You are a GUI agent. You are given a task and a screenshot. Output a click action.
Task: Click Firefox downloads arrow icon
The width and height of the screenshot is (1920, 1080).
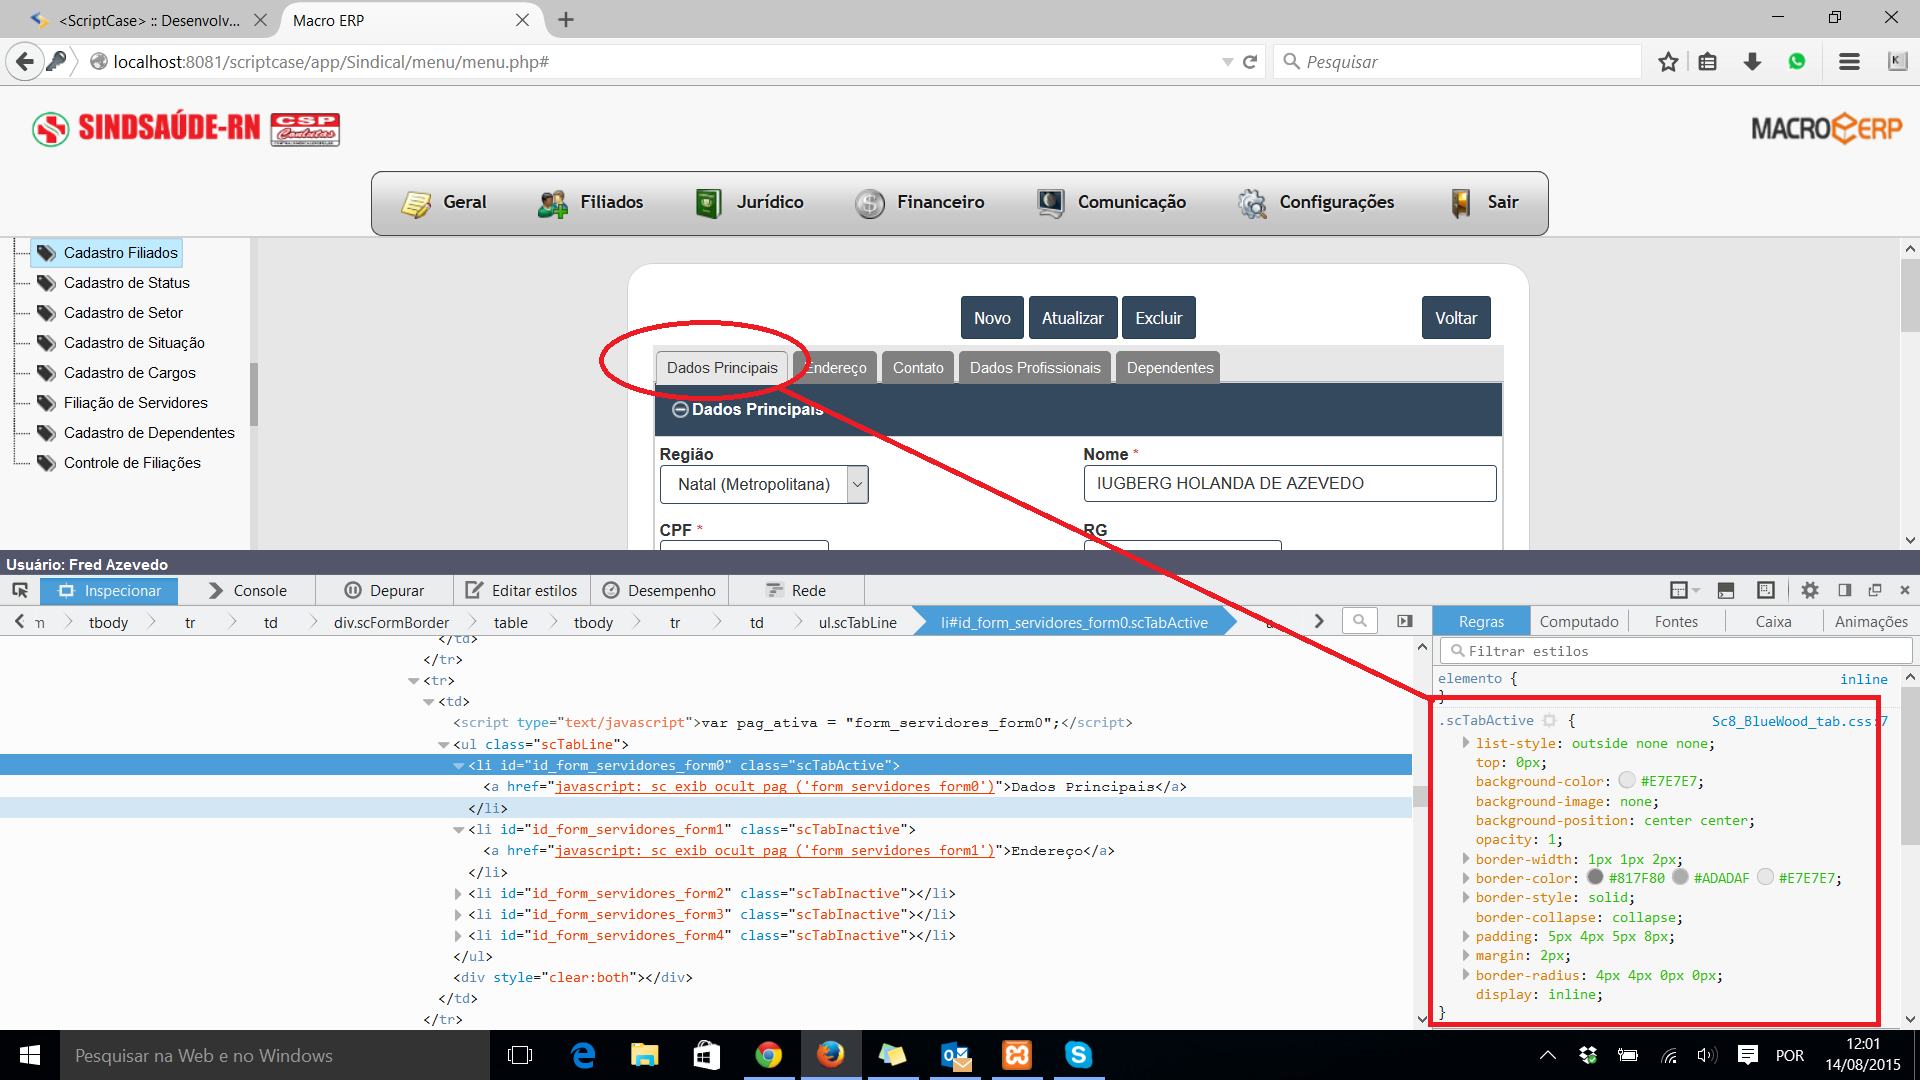pos(1752,62)
